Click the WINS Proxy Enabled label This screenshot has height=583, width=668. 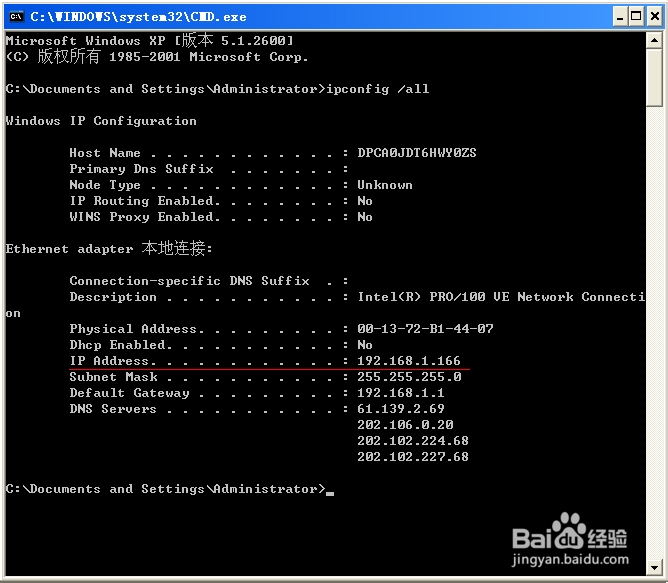tap(144, 217)
